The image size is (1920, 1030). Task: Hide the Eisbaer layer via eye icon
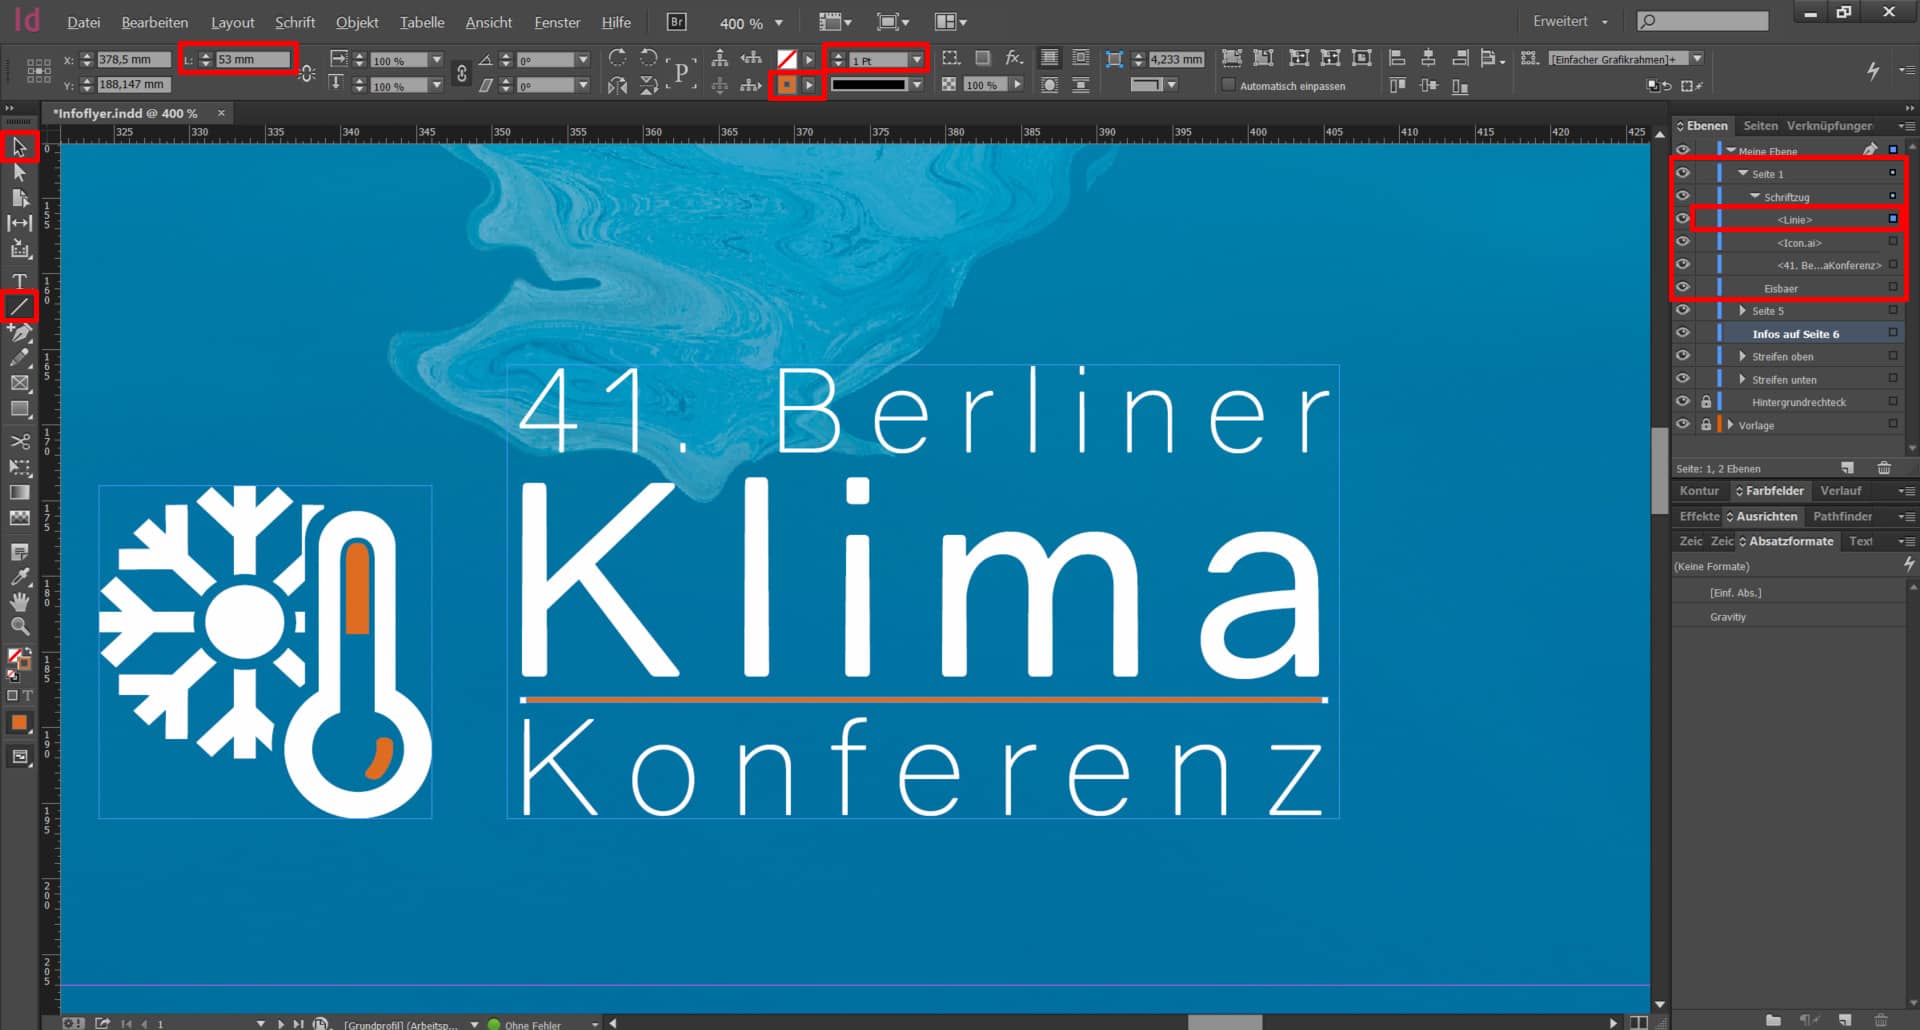pyautogui.click(x=1683, y=288)
